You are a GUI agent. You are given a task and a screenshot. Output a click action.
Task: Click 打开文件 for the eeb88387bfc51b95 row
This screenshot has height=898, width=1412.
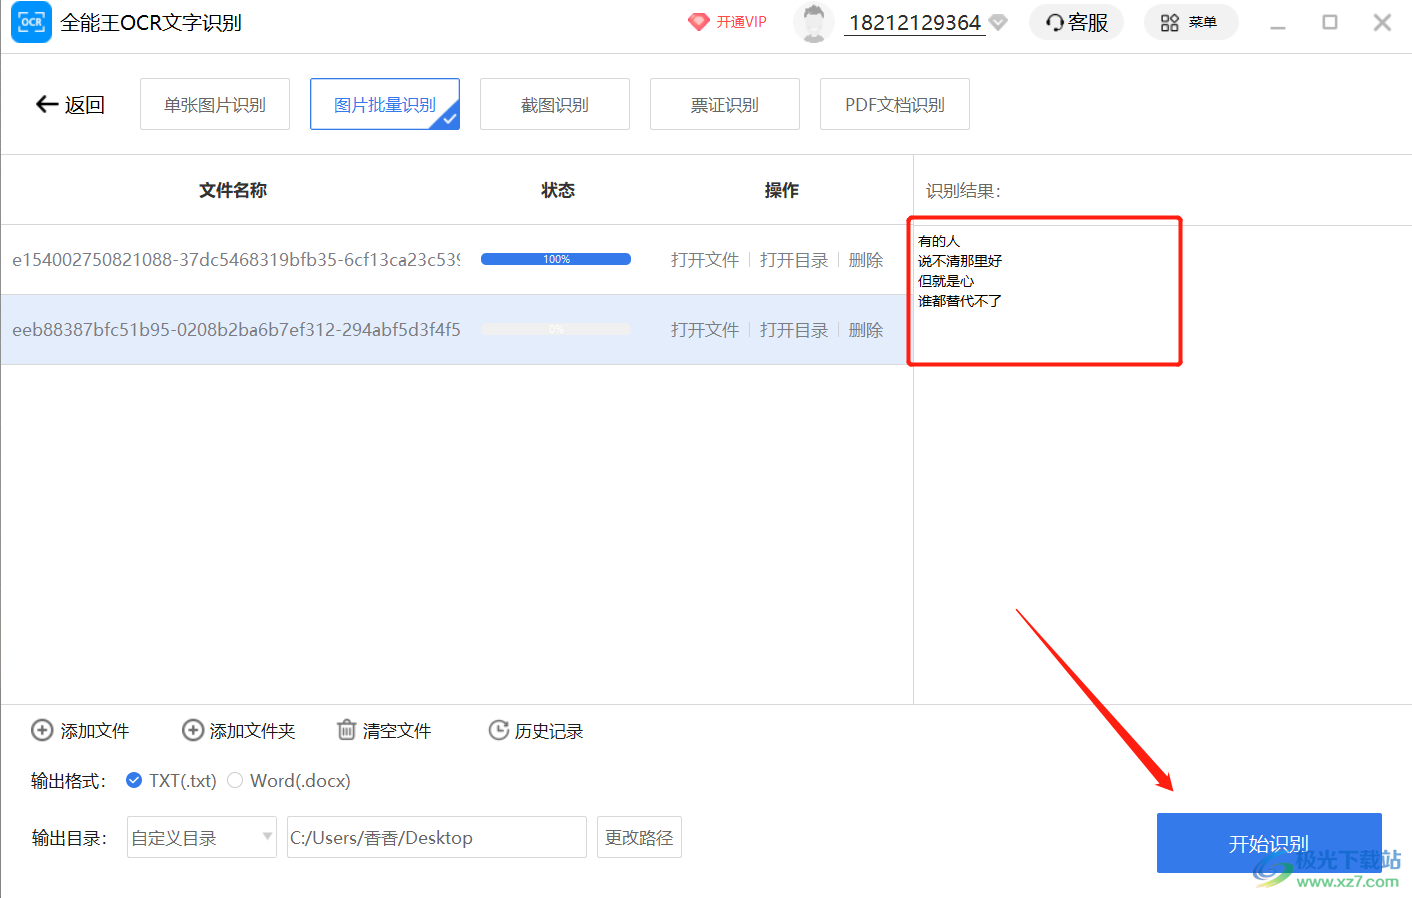pyautogui.click(x=705, y=330)
